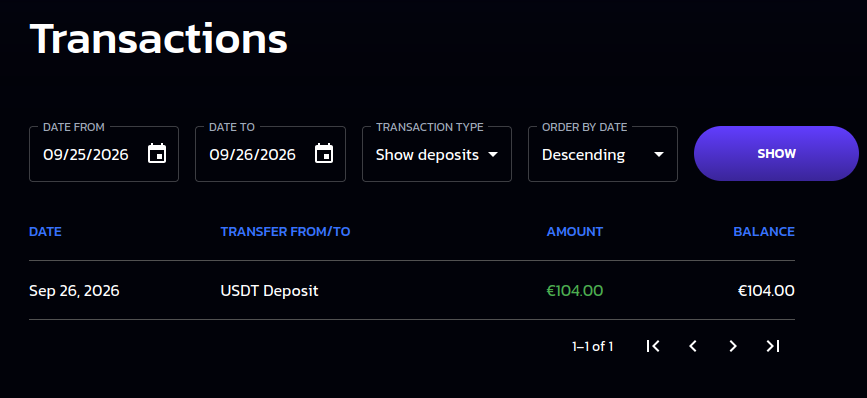867x398 pixels.
Task: Click the TRANSFER FROM/TO column header
Action: 285,232
